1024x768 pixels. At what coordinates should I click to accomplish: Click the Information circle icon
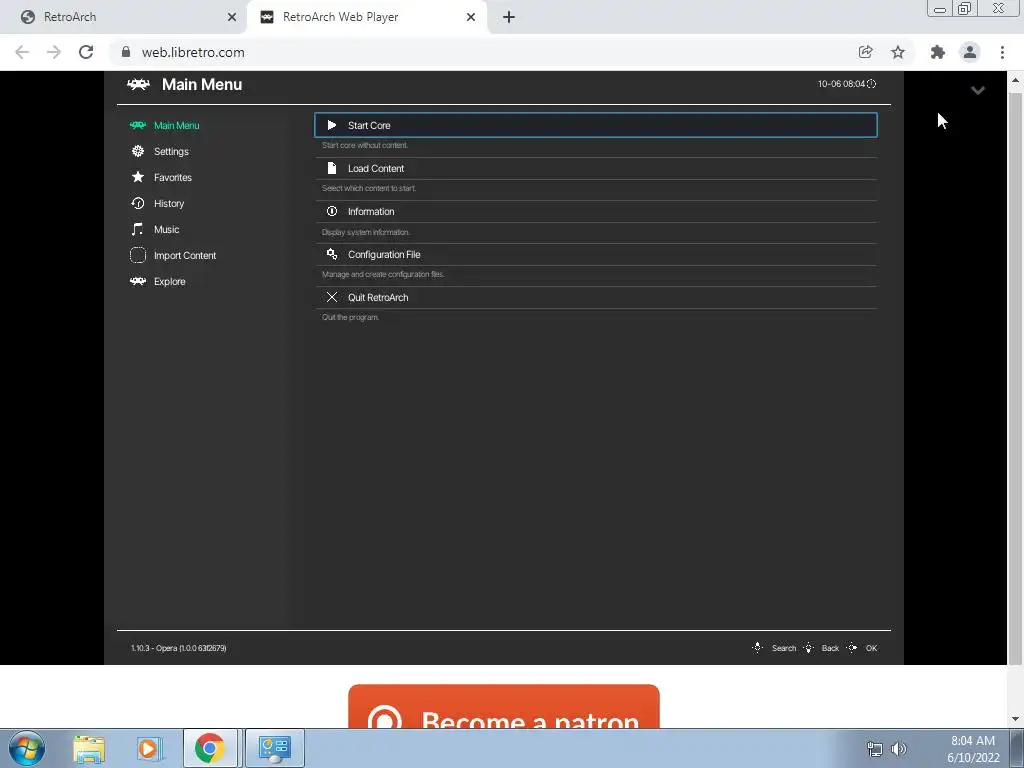point(332,211)
